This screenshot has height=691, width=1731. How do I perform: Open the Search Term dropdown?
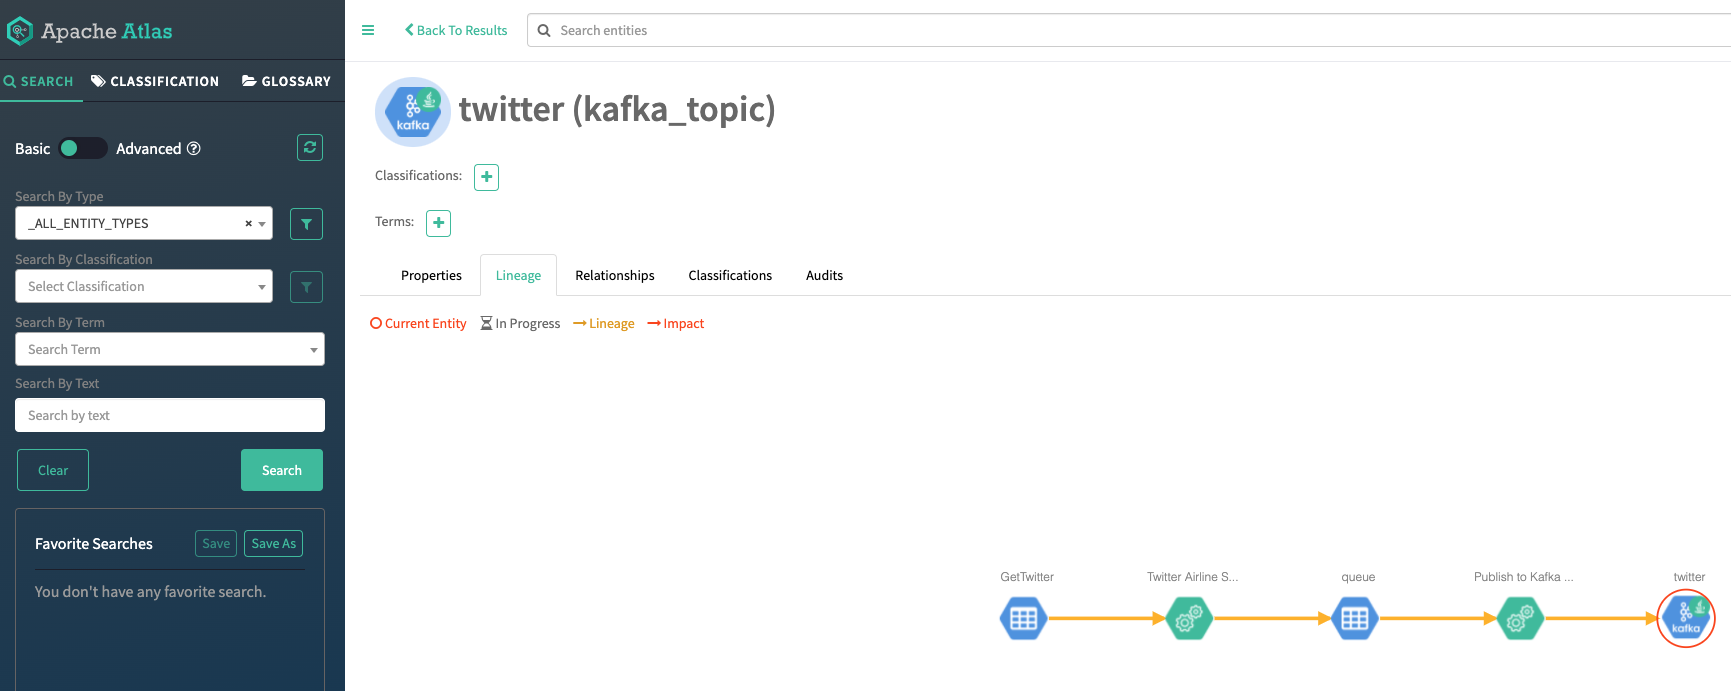point(170,349)
